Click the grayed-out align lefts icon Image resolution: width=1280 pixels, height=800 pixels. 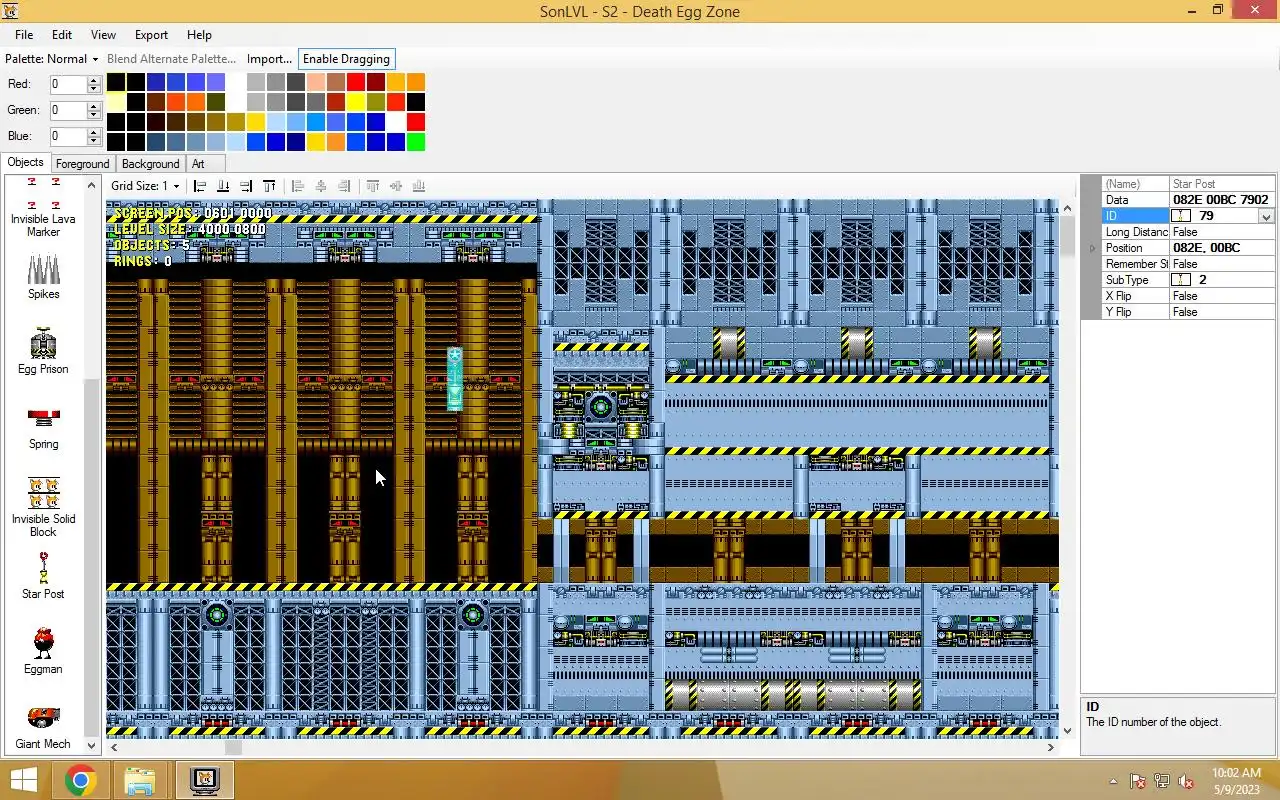(x=297, y=186)
